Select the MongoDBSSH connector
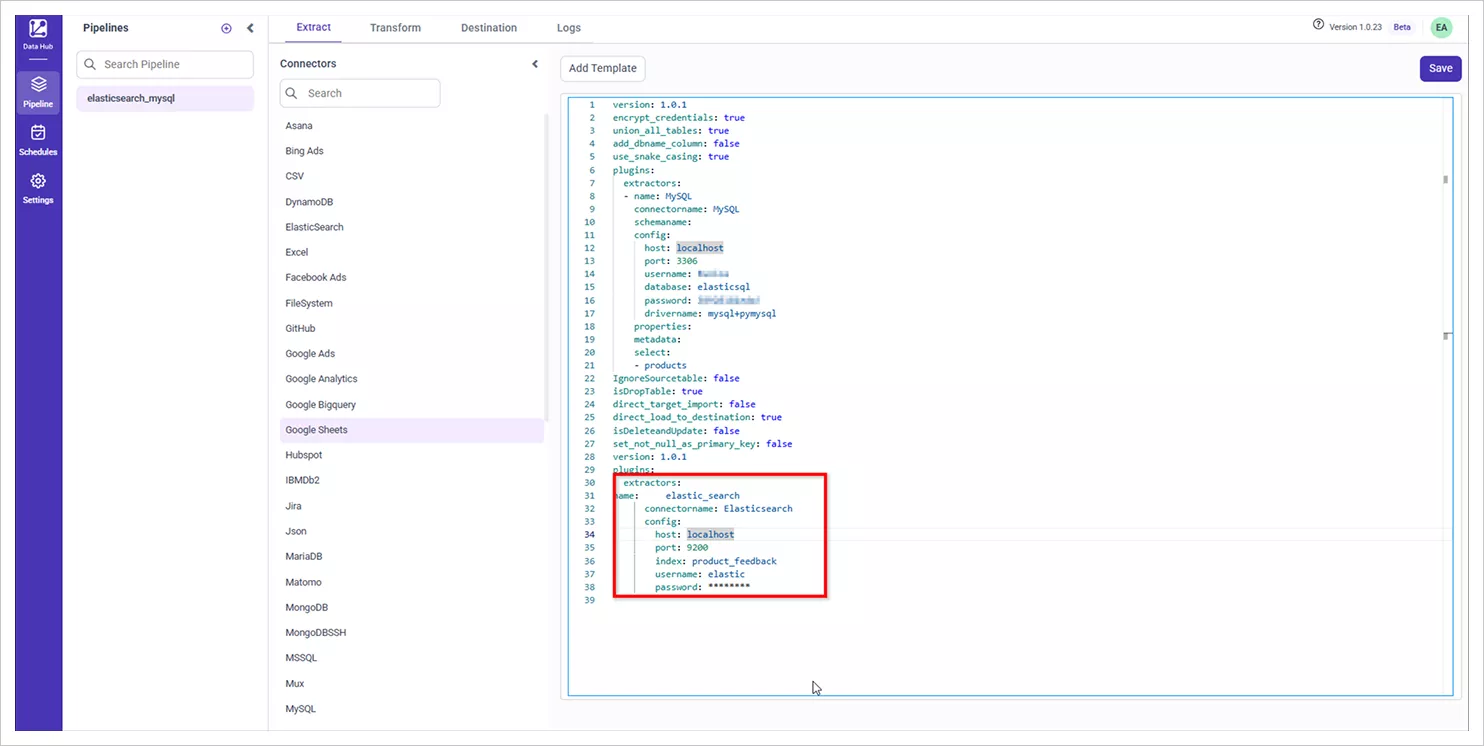This screenshot has width=1484, height=746. 412,632
